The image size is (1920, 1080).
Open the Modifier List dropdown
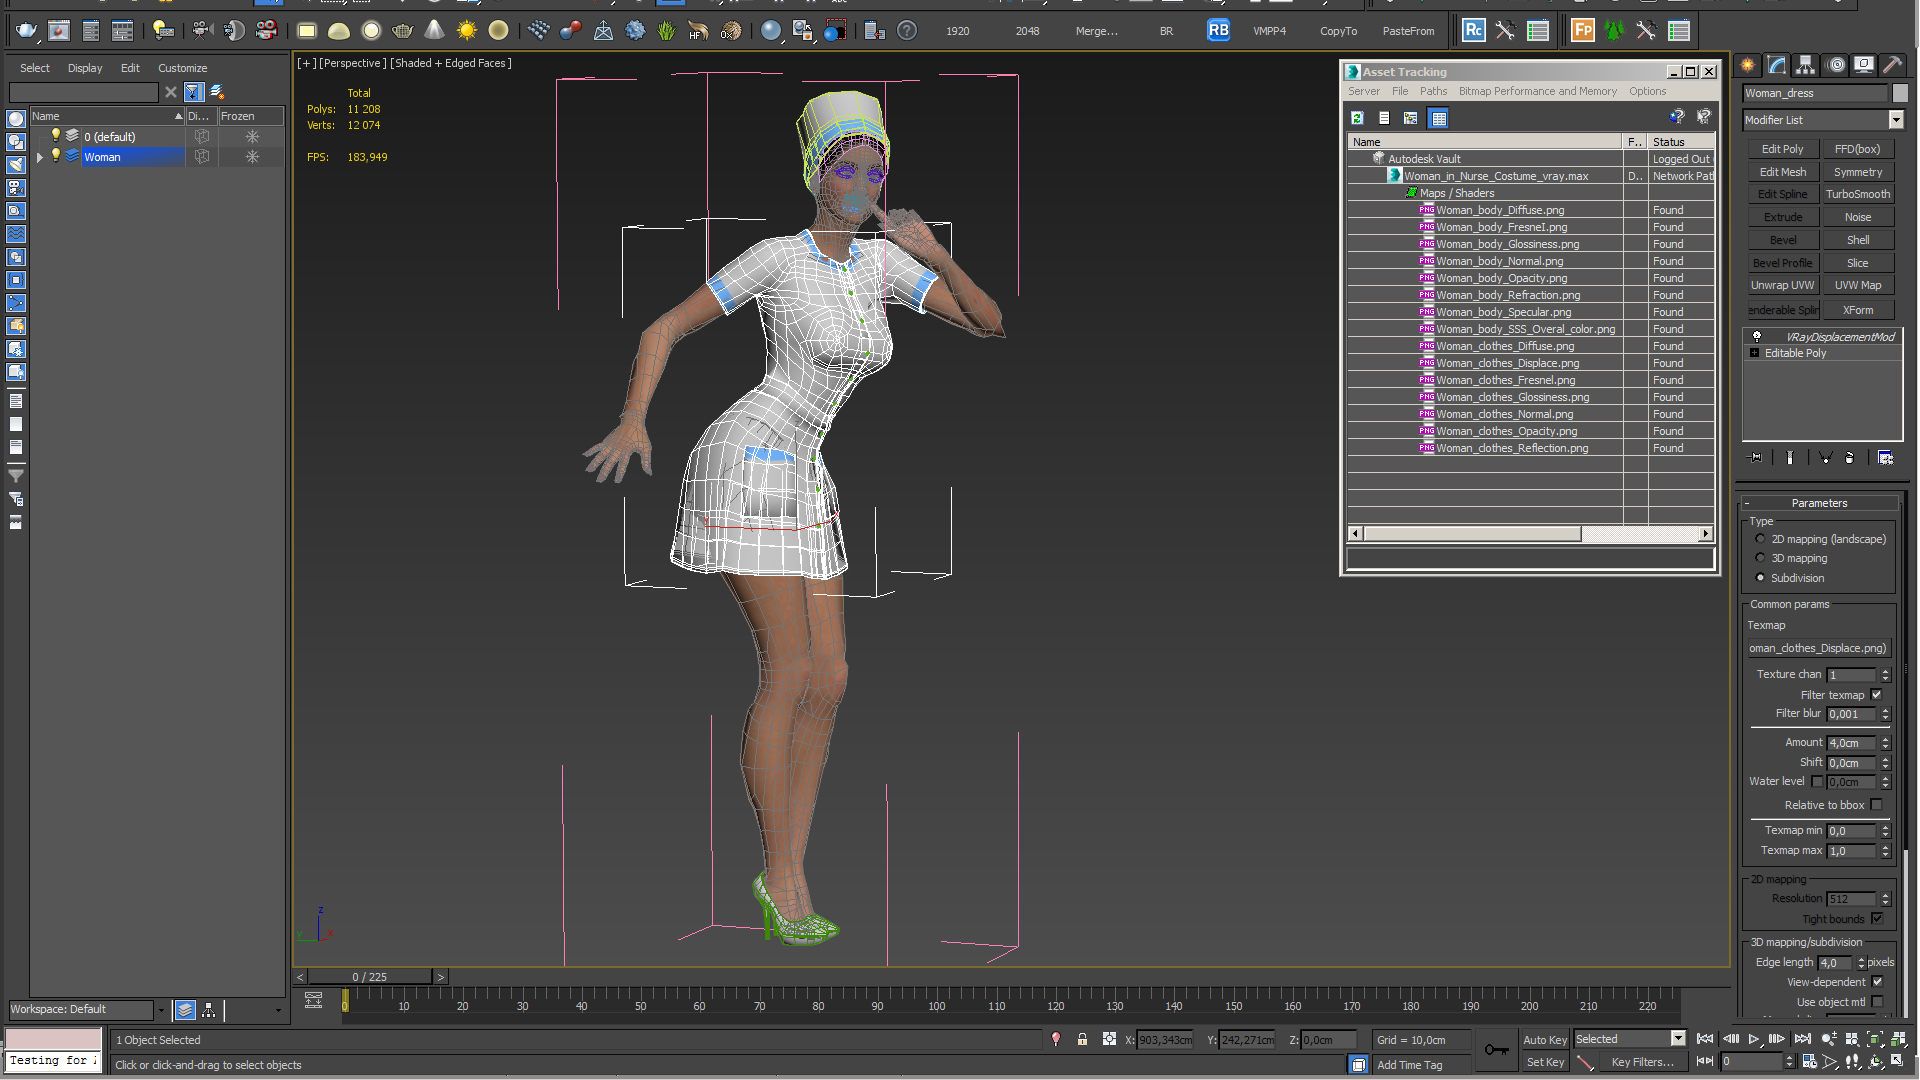(1895, 120)
